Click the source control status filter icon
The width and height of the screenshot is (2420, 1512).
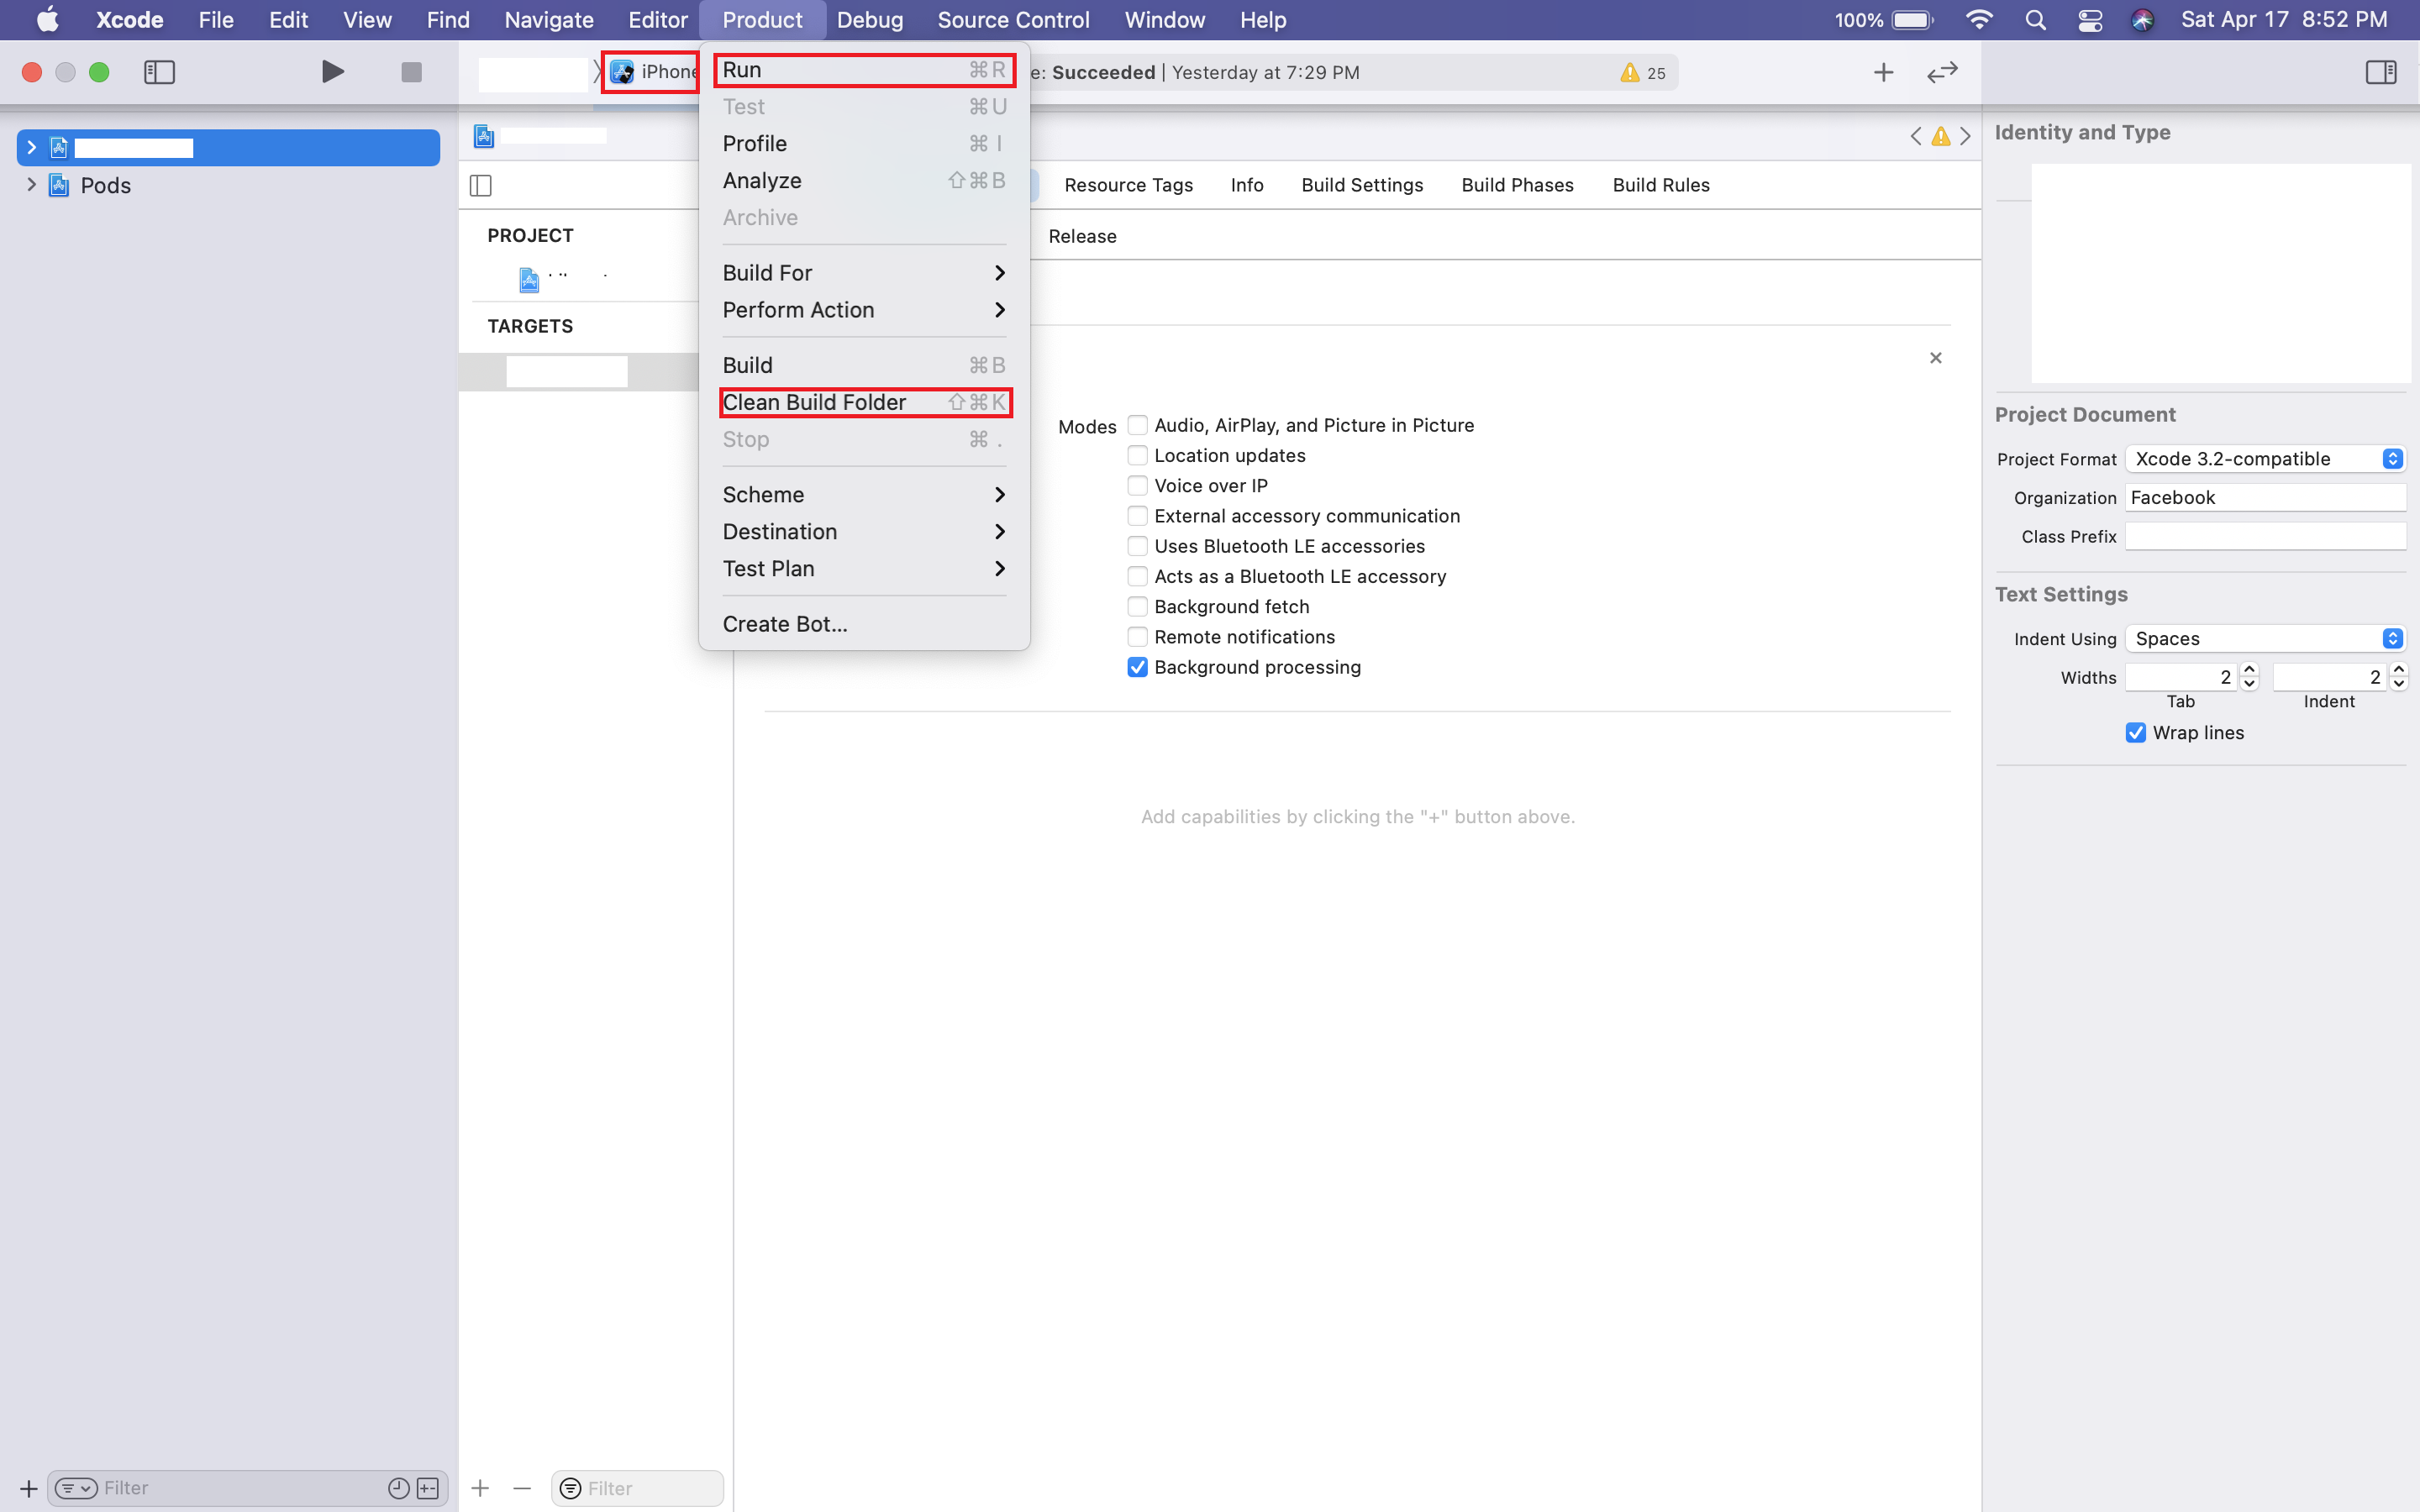[x=428, y=1488]
